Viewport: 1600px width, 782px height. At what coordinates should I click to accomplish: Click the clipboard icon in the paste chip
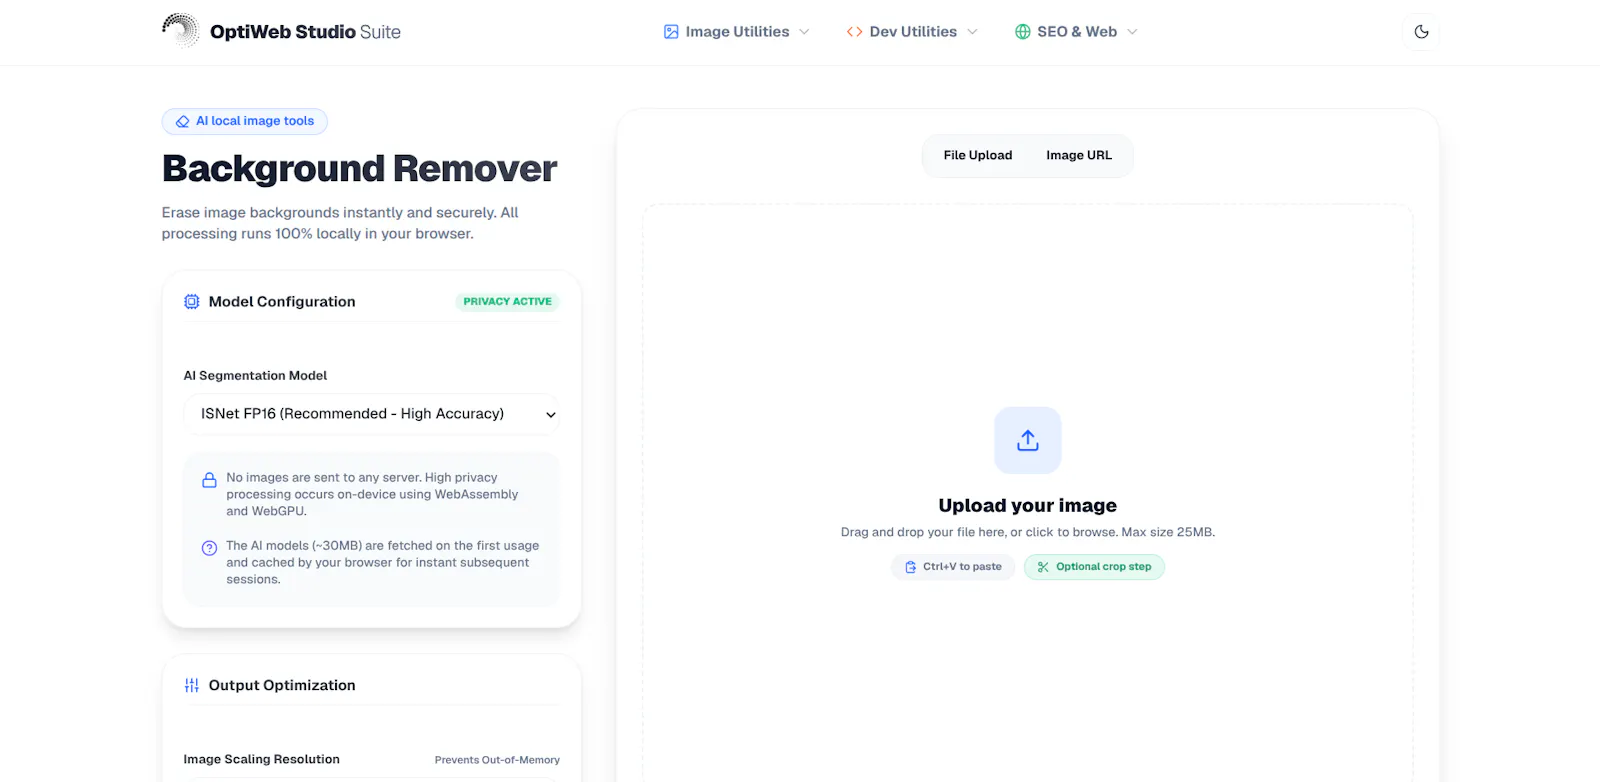910,567
